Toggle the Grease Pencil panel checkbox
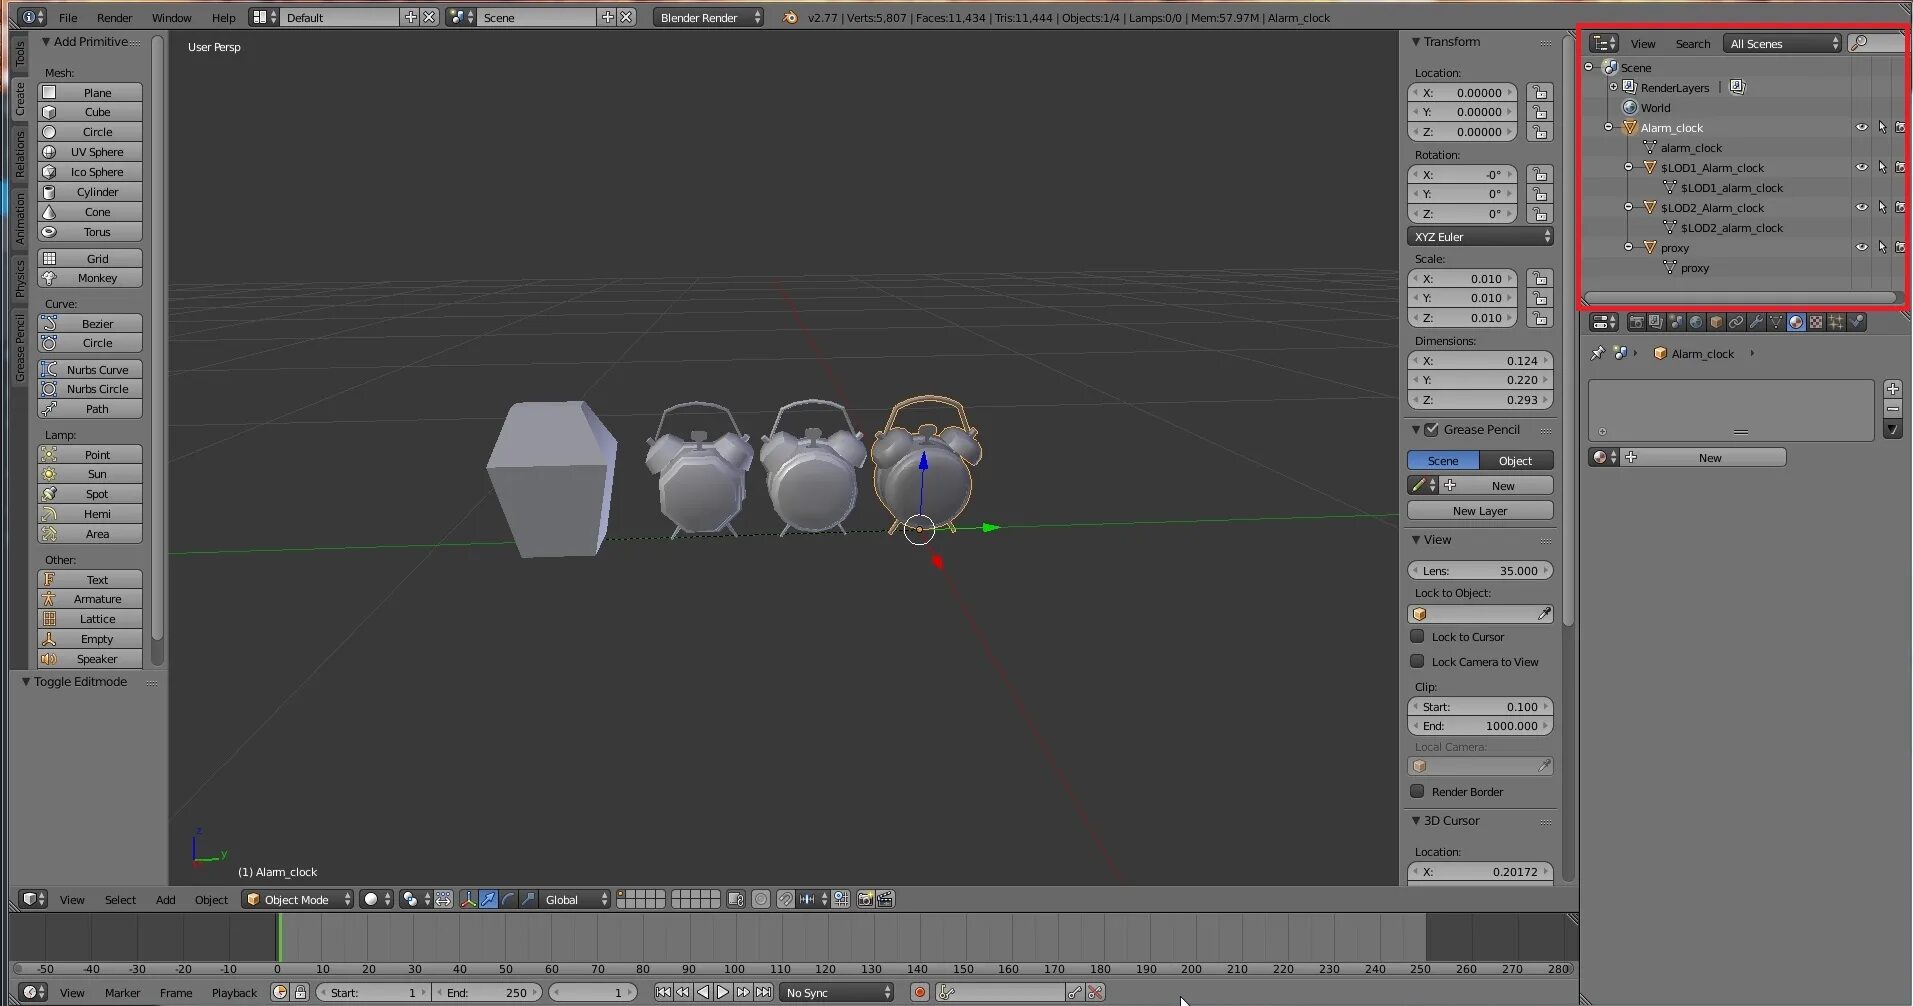The width and height of the screenshot is (1913, 1006). point(1432,429)
